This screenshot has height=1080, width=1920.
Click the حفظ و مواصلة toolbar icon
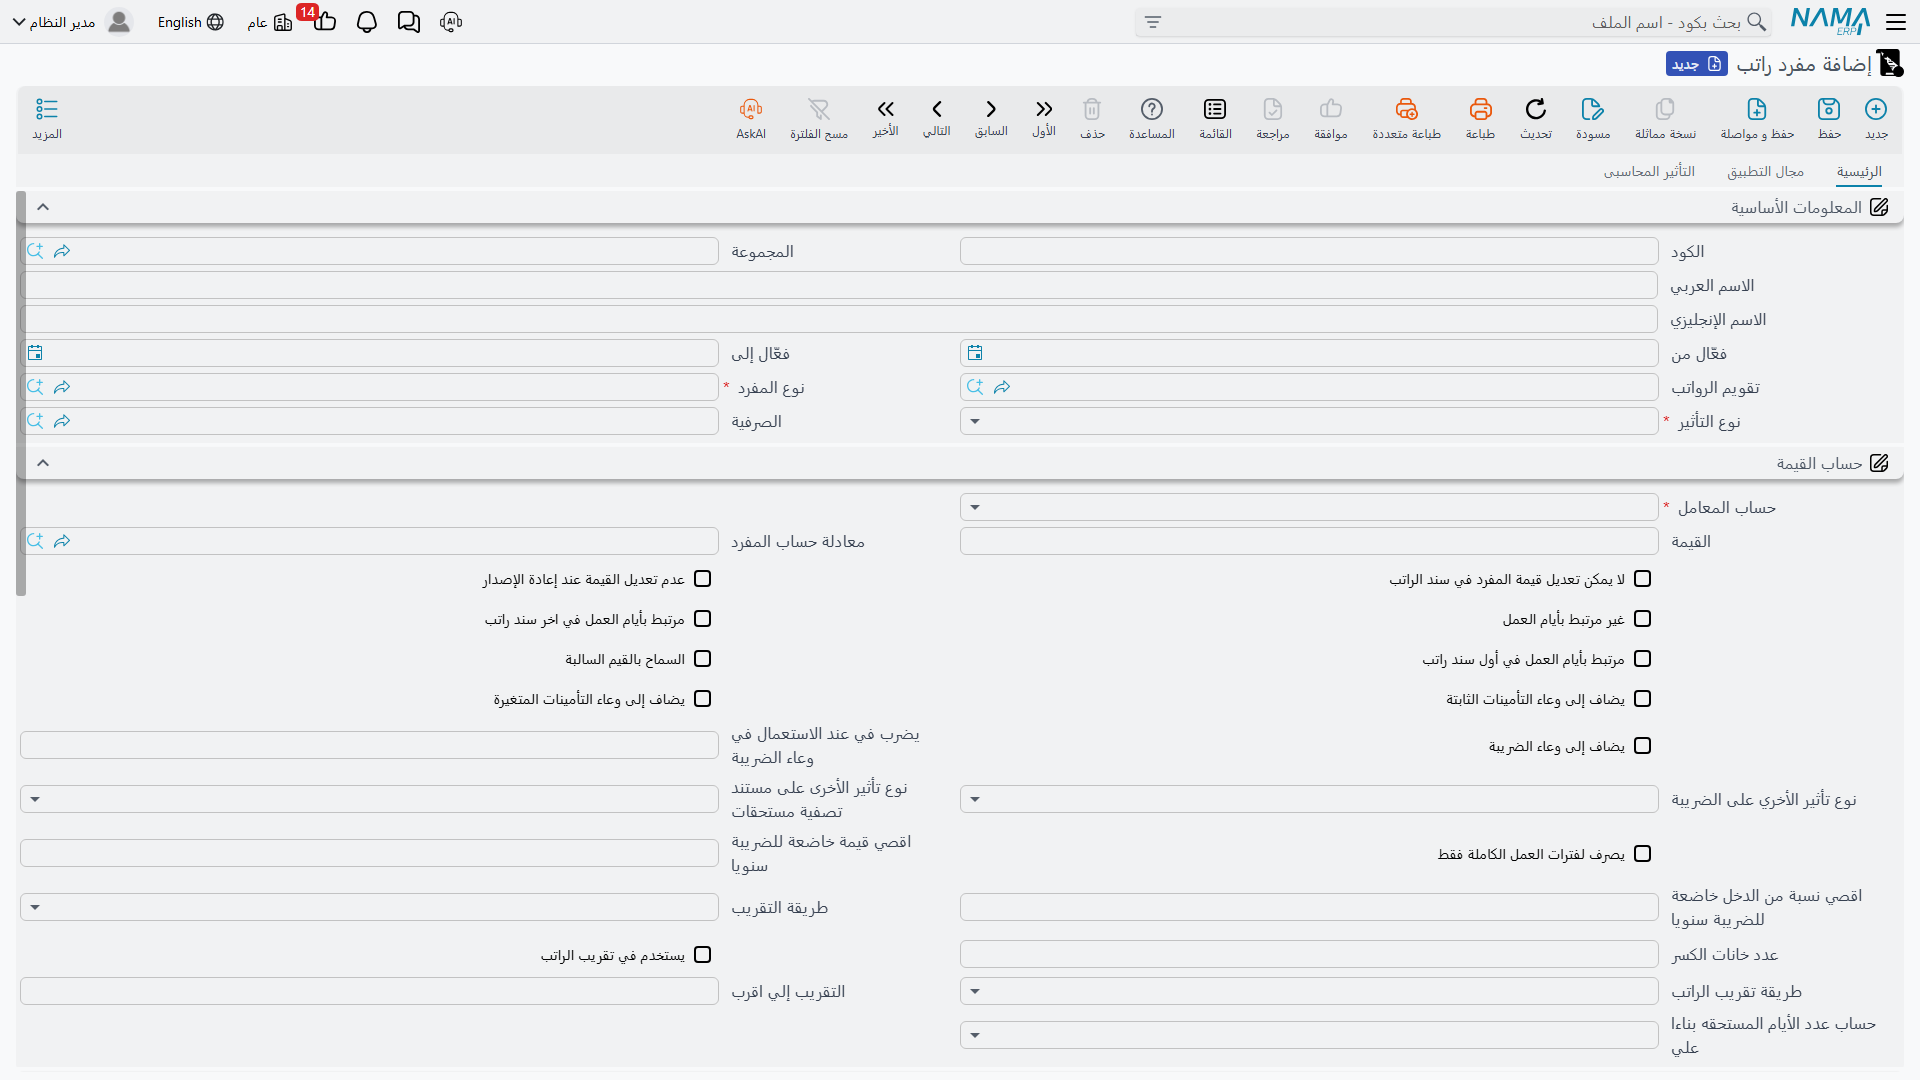[1757, 109]
